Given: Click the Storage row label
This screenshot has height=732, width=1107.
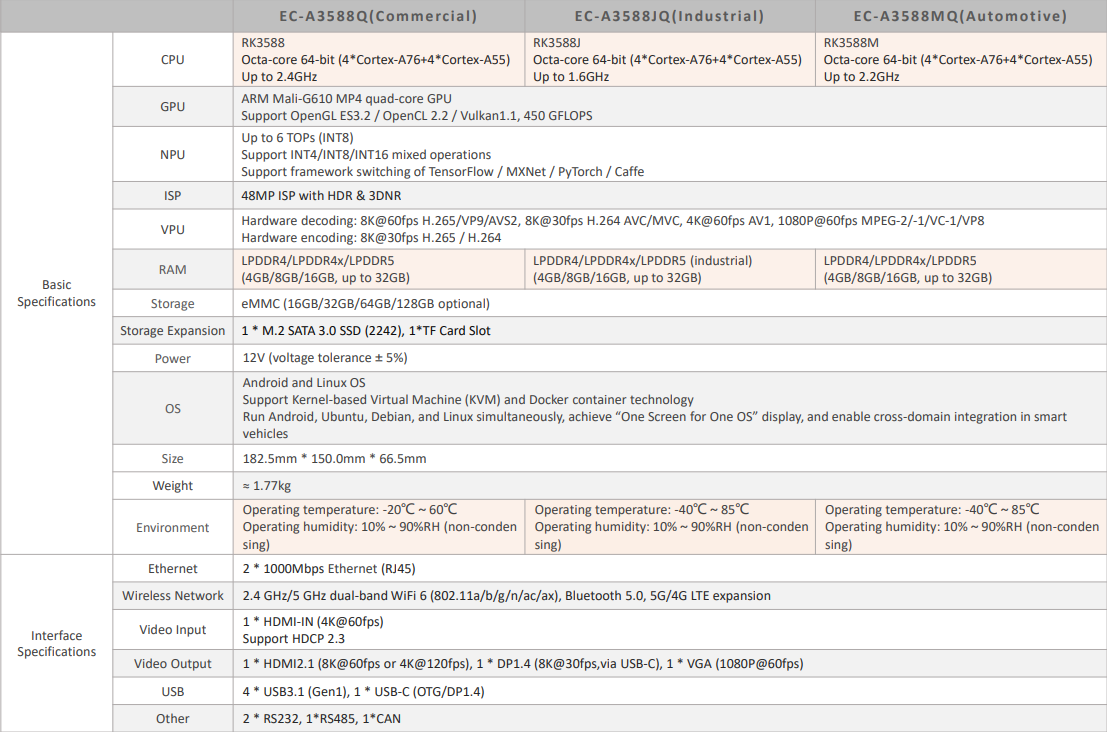Looking at the screenshot, I should (x=172, y=304).
